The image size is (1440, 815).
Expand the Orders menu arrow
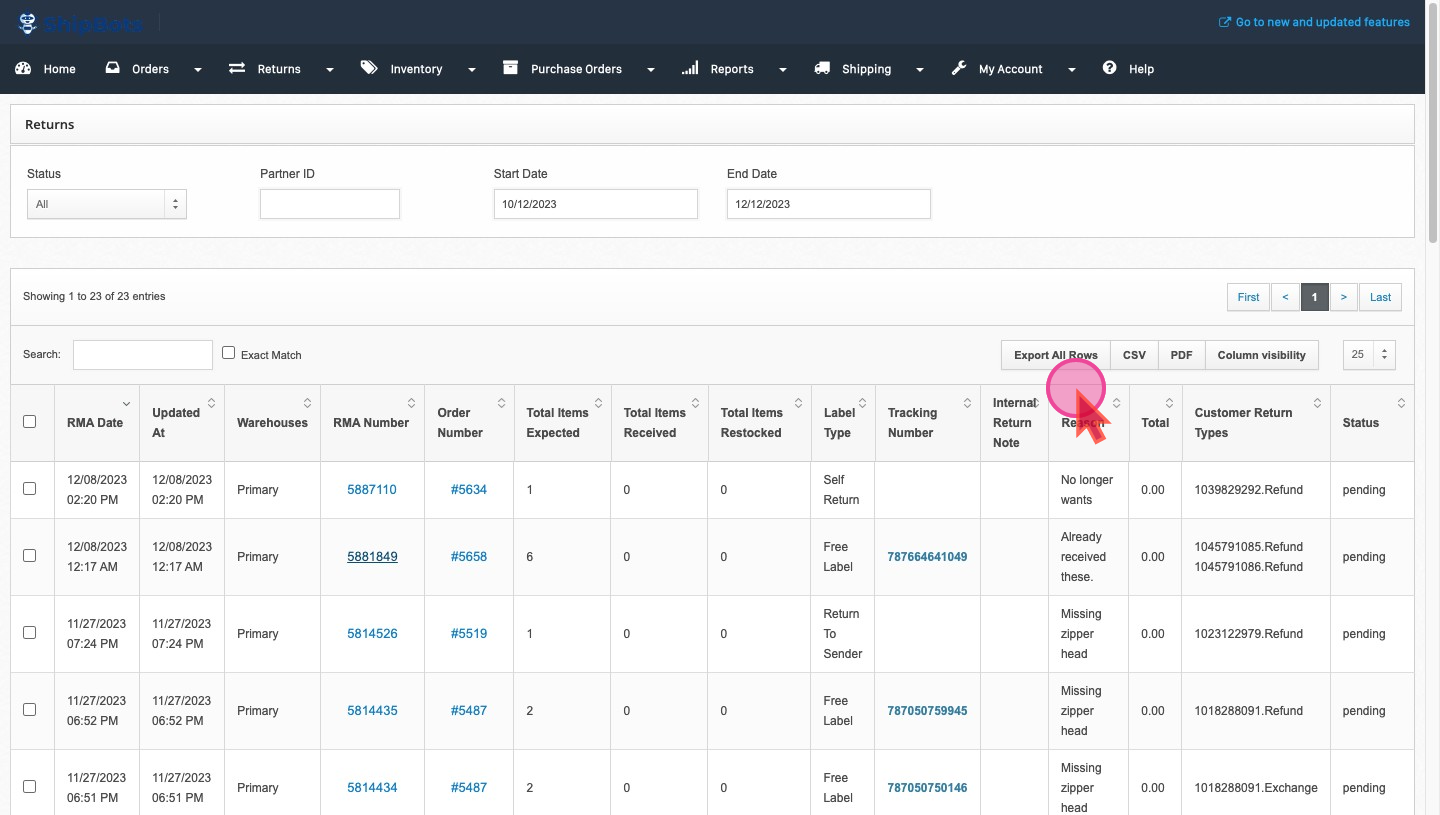(x=197, y=70)
